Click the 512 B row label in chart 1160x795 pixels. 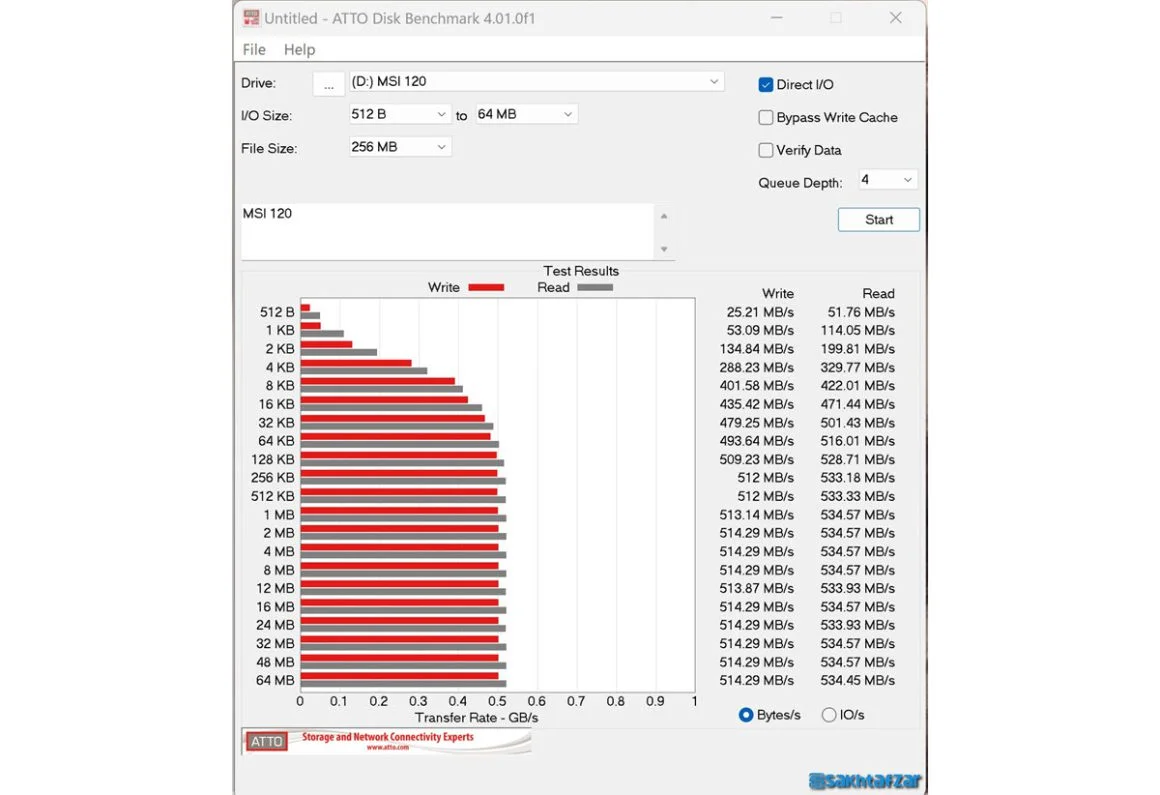click(277, 313)
